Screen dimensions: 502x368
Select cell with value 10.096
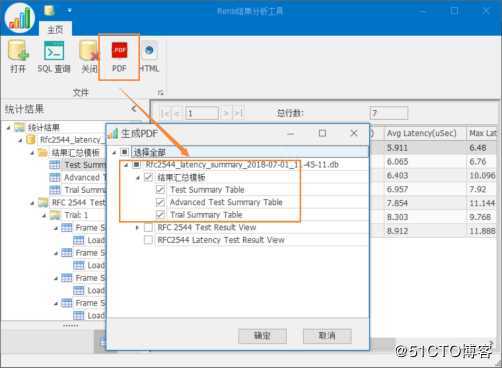tap(482, 176)
